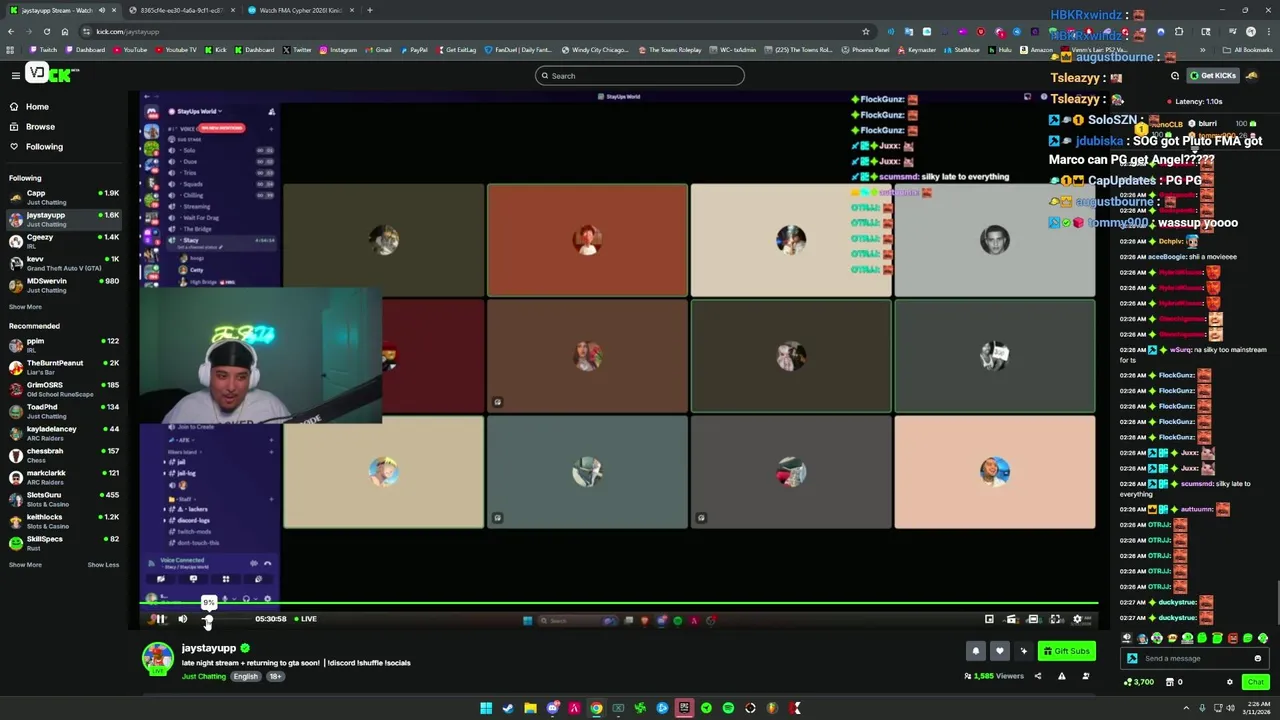Mute tab audio on jaystayupp tab
Viewport: 1280px width, 720px height.
click(101, 10)
